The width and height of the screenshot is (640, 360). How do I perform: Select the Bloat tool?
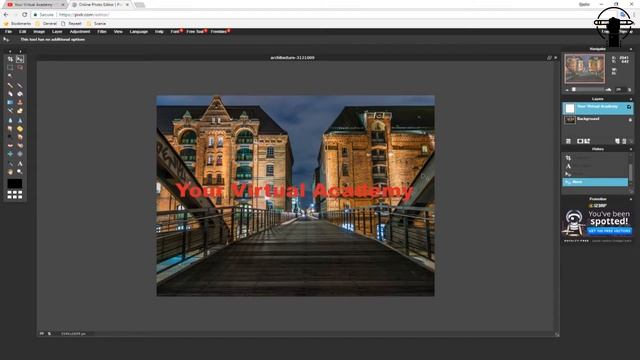[10, 154]
